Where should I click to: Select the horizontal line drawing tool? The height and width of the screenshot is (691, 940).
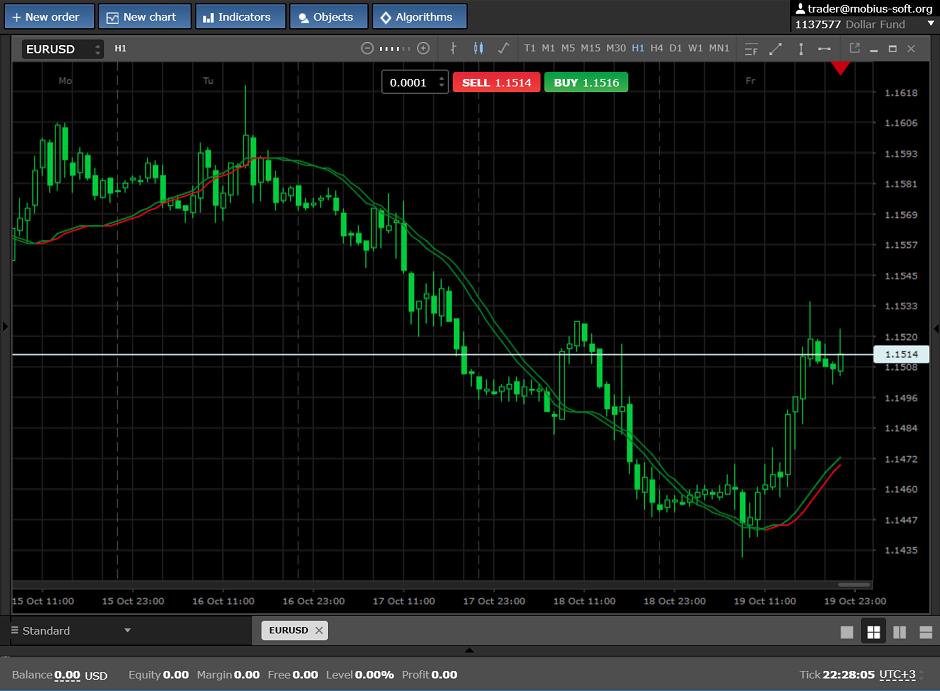point(824,49)
